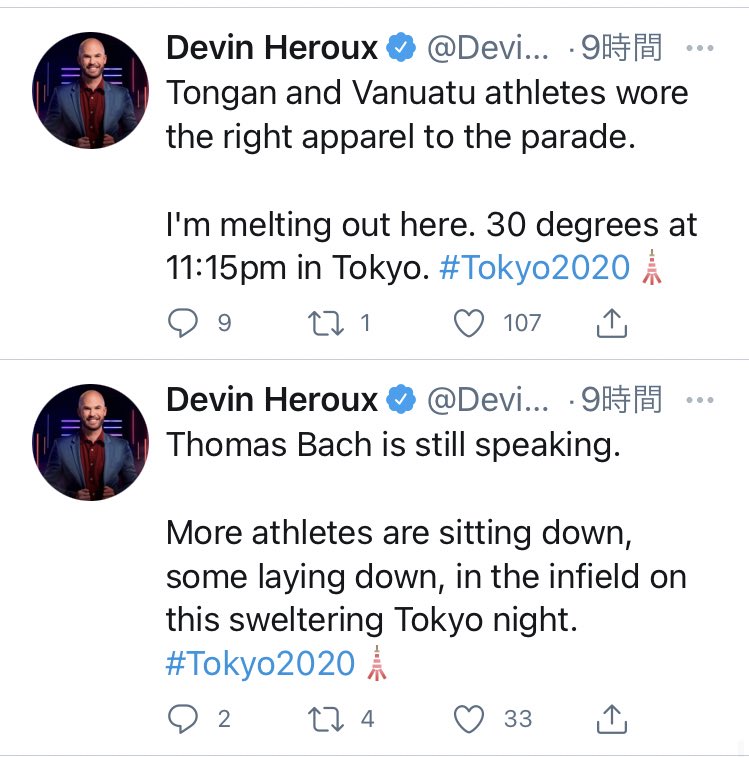Reply to the Tongan and Vanuatu athletes tweet
749x757 pixels.
pos(183,322)
